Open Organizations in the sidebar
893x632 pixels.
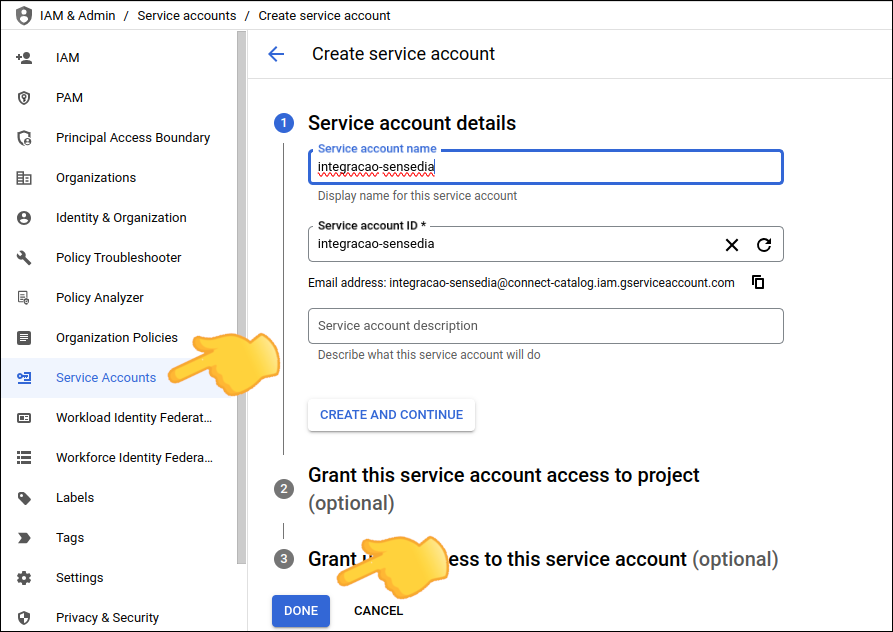click(96, 177)
